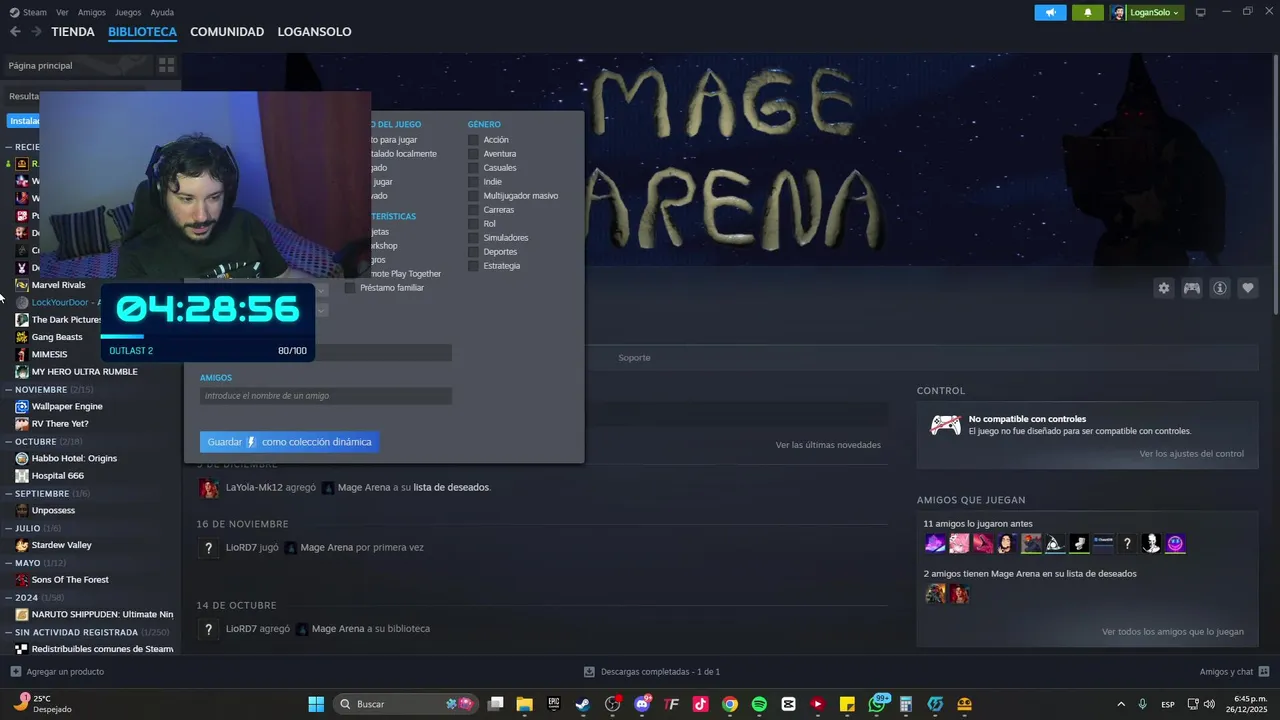Screen dimensions: 1280x720
Task: Open the announcements megaphone button
Action: click(1050, 12)
